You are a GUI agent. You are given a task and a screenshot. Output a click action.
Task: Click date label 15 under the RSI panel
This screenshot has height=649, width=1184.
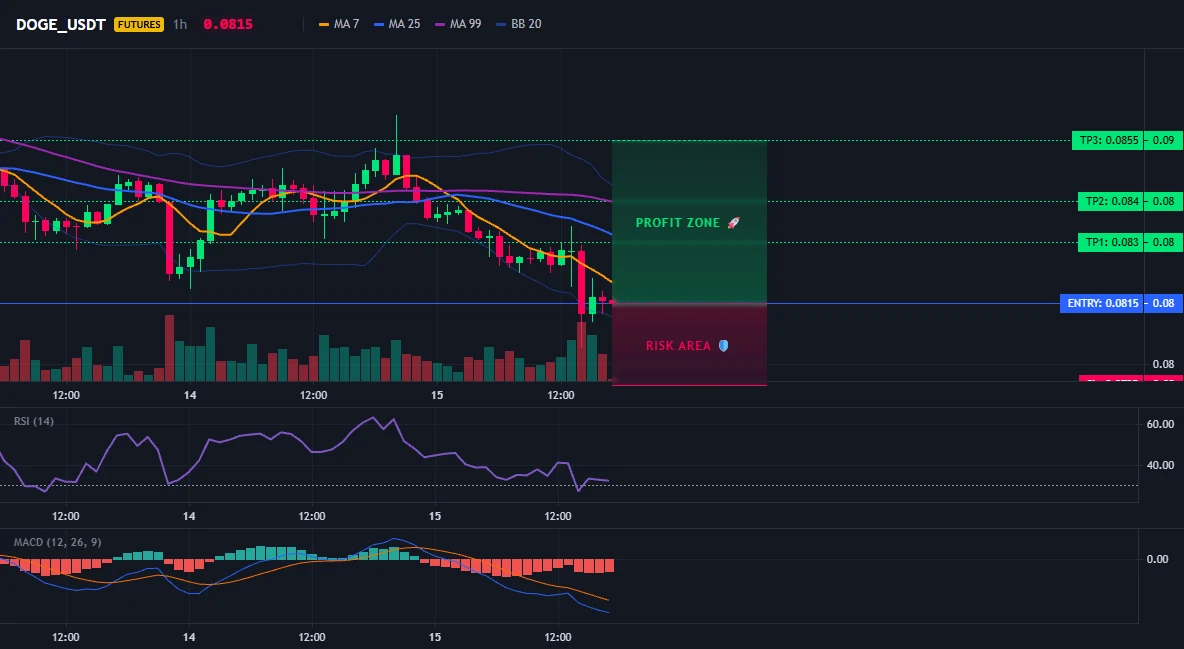[435, 516]
